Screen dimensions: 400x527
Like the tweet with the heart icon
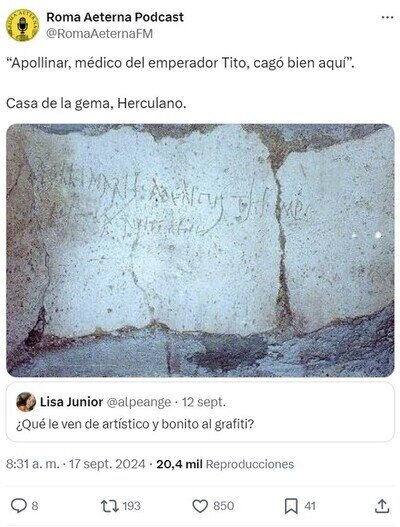(200, 506)
